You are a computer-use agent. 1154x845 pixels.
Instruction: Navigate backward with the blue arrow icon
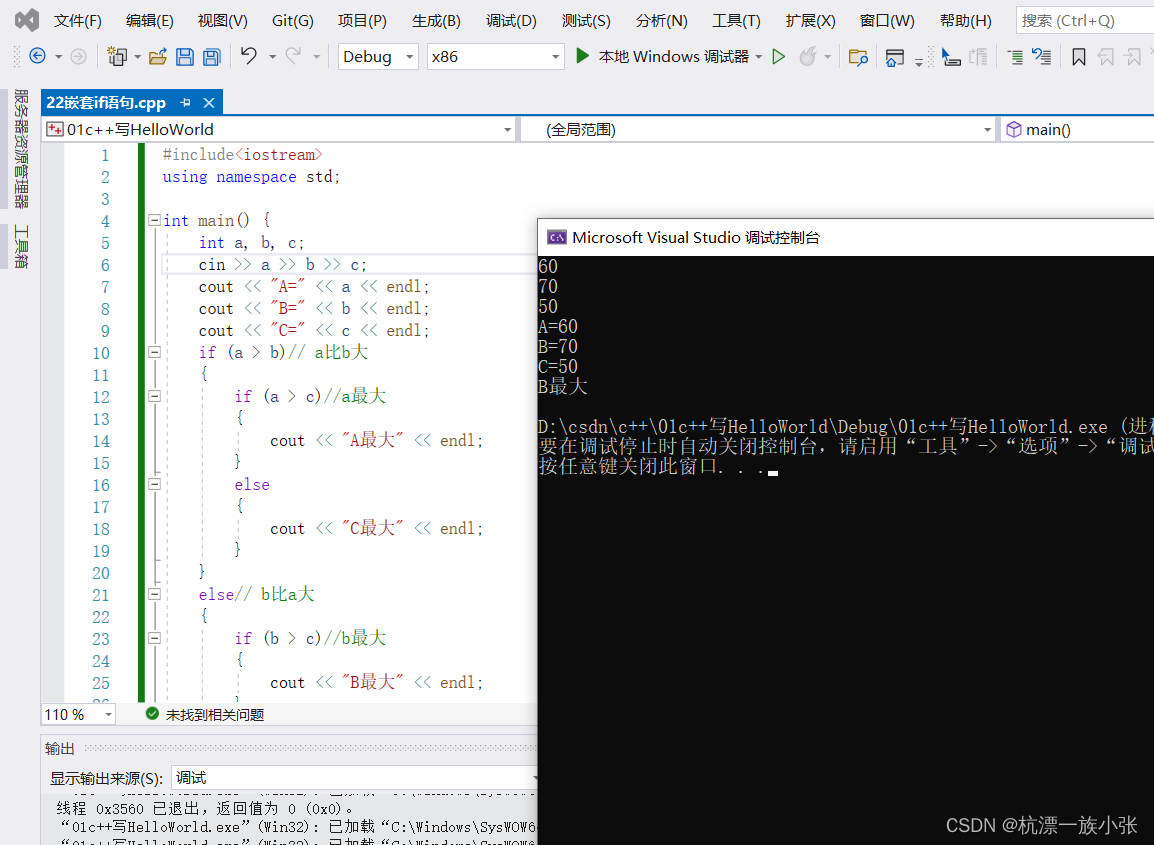tap(37, 56)
